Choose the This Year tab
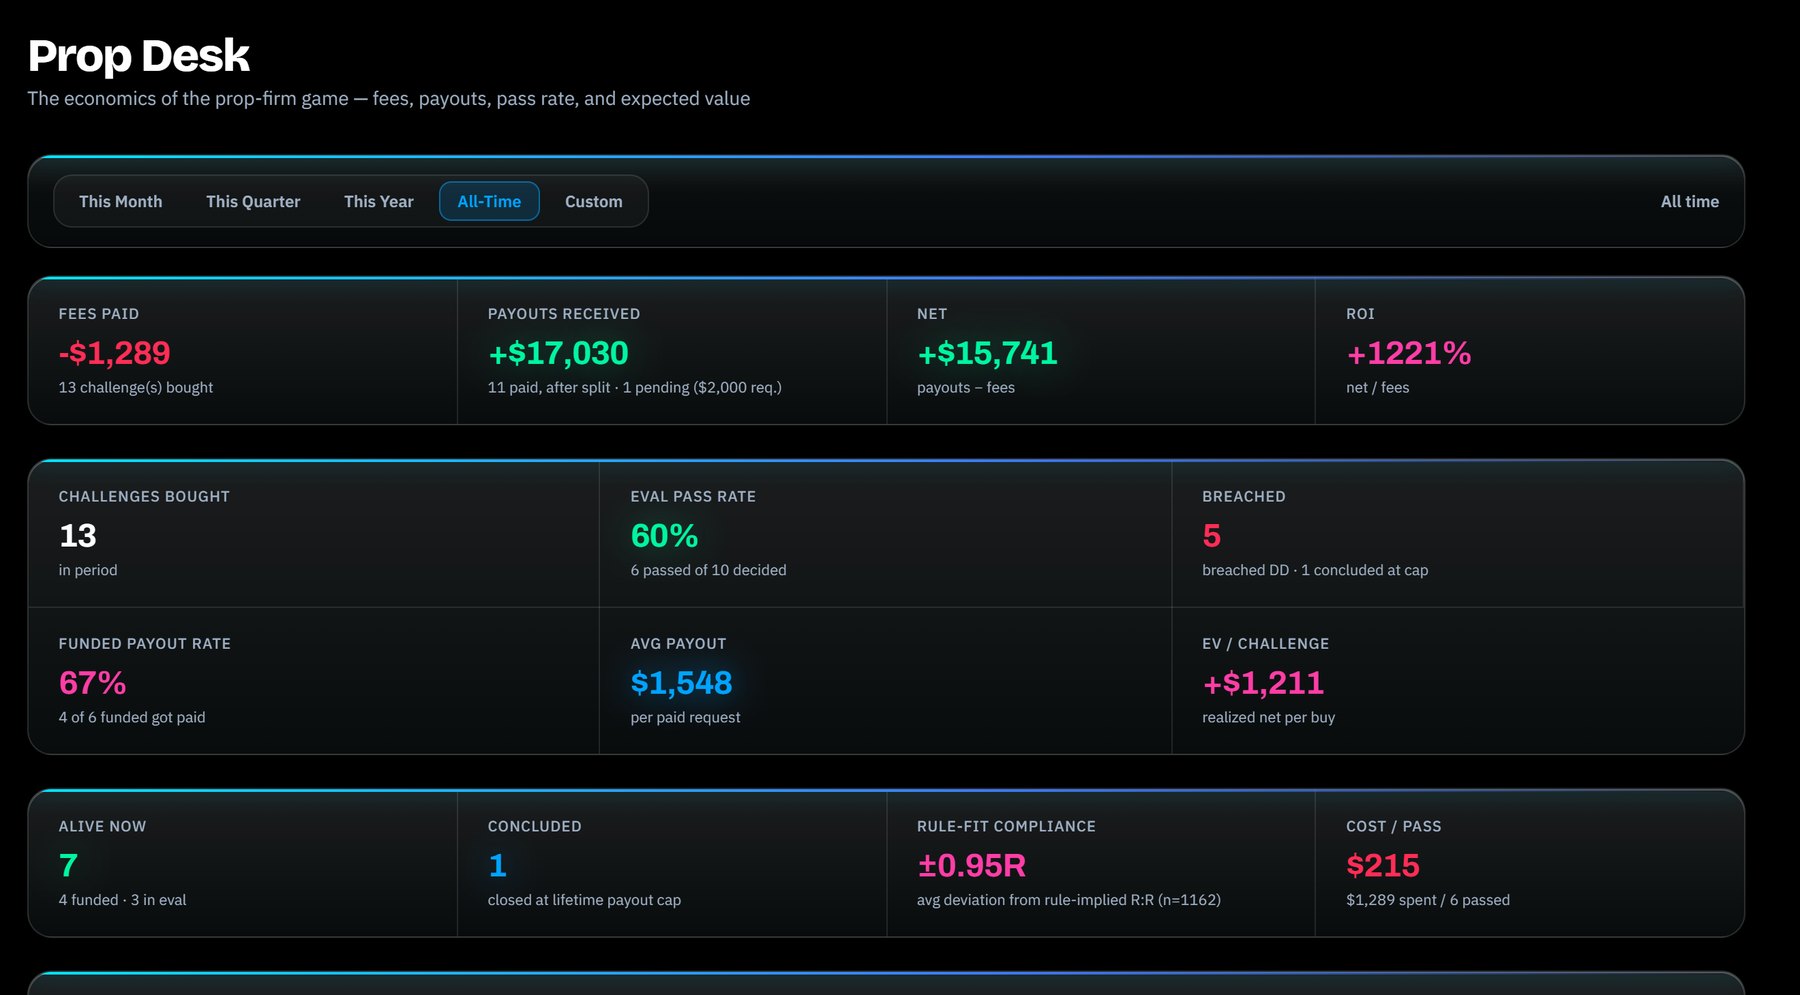Image resolution: width=1800 pixels, height=995 pixels. [378, 201]
